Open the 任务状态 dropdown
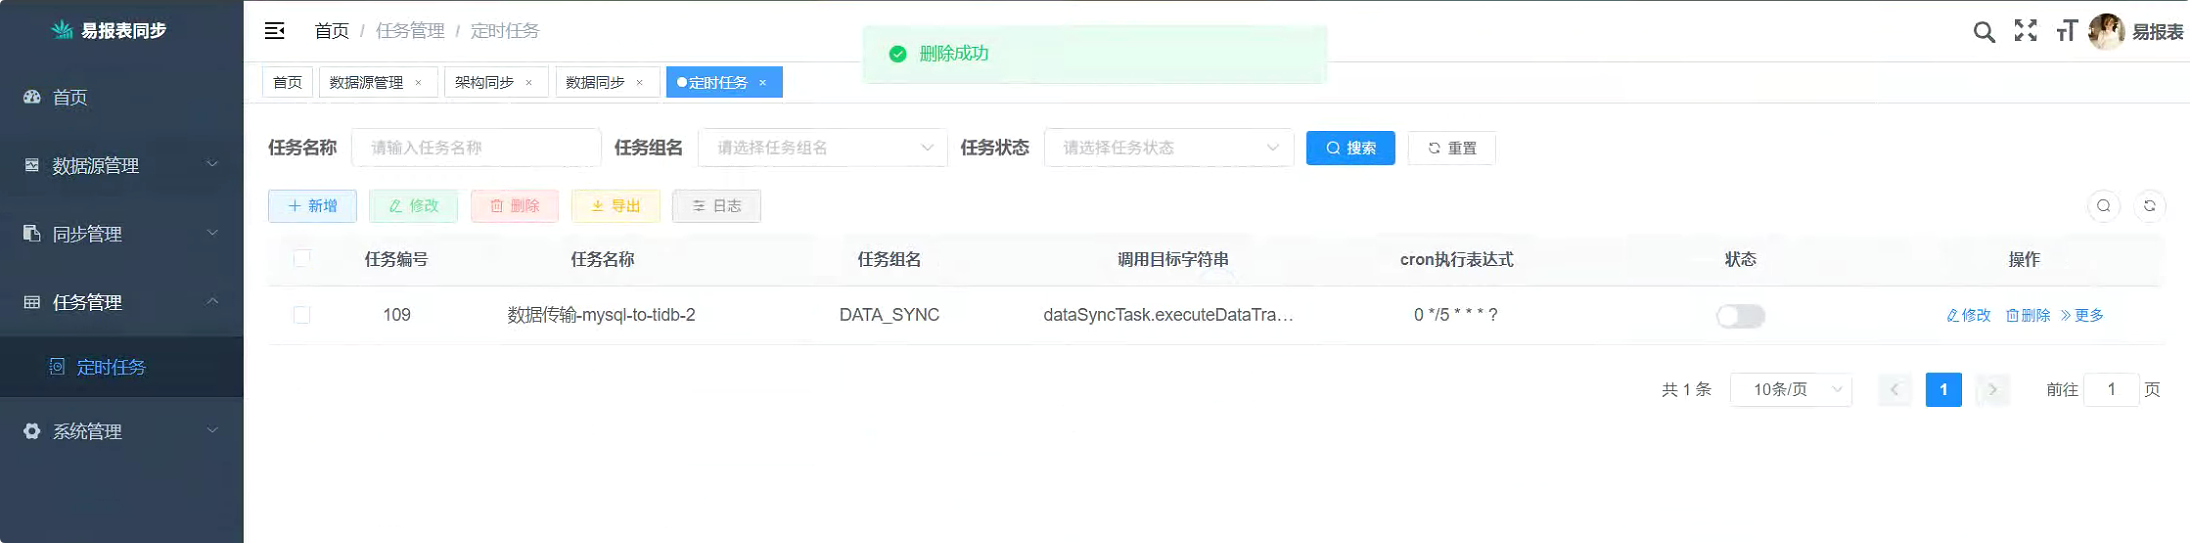This screenshot has width=2190, height=543. 1168,148
